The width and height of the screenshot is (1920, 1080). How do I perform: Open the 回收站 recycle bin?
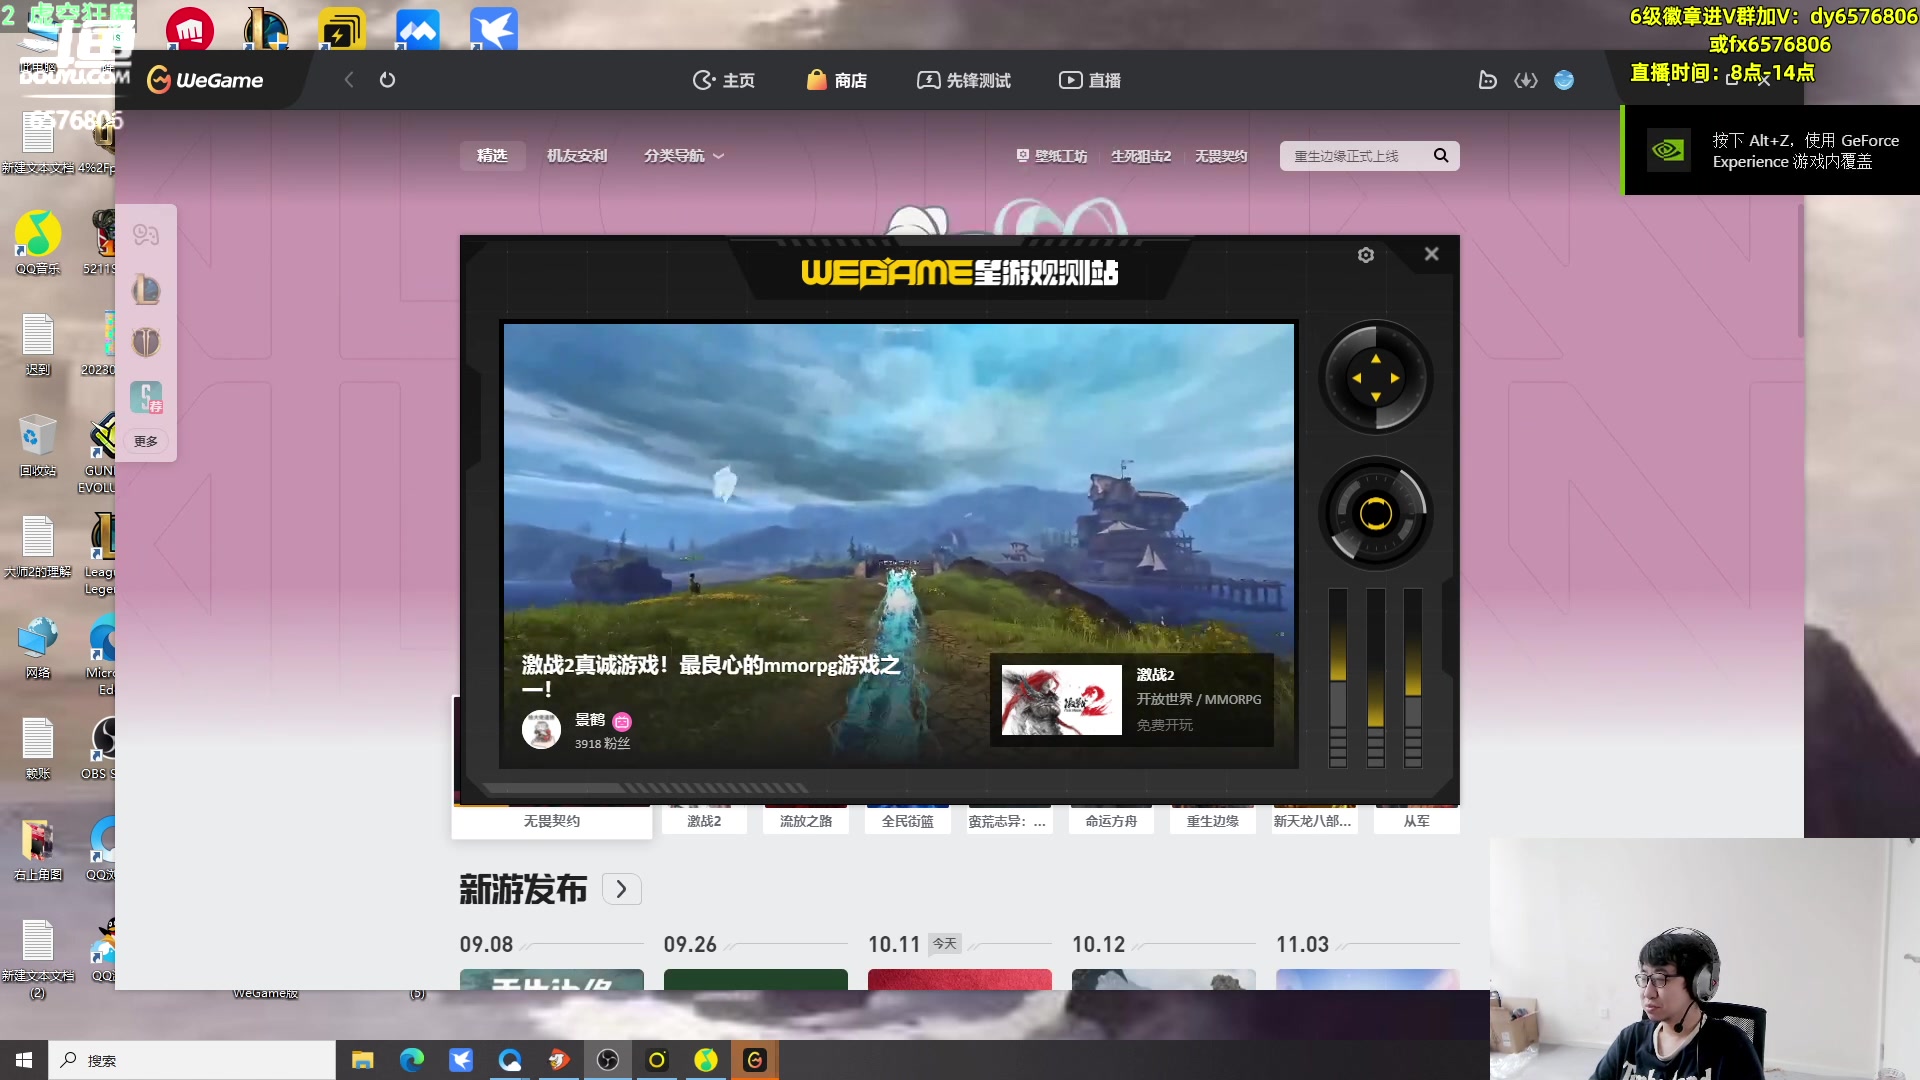[38, 445]
